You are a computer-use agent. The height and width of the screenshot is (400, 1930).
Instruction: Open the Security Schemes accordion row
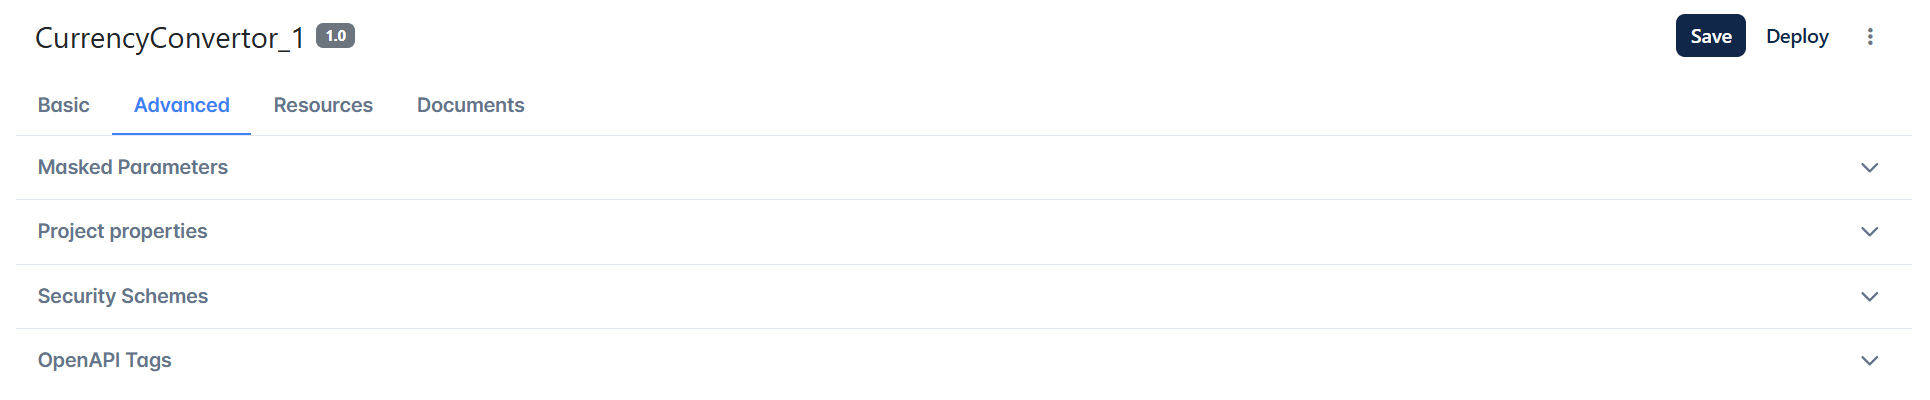[x=964, y=297]
